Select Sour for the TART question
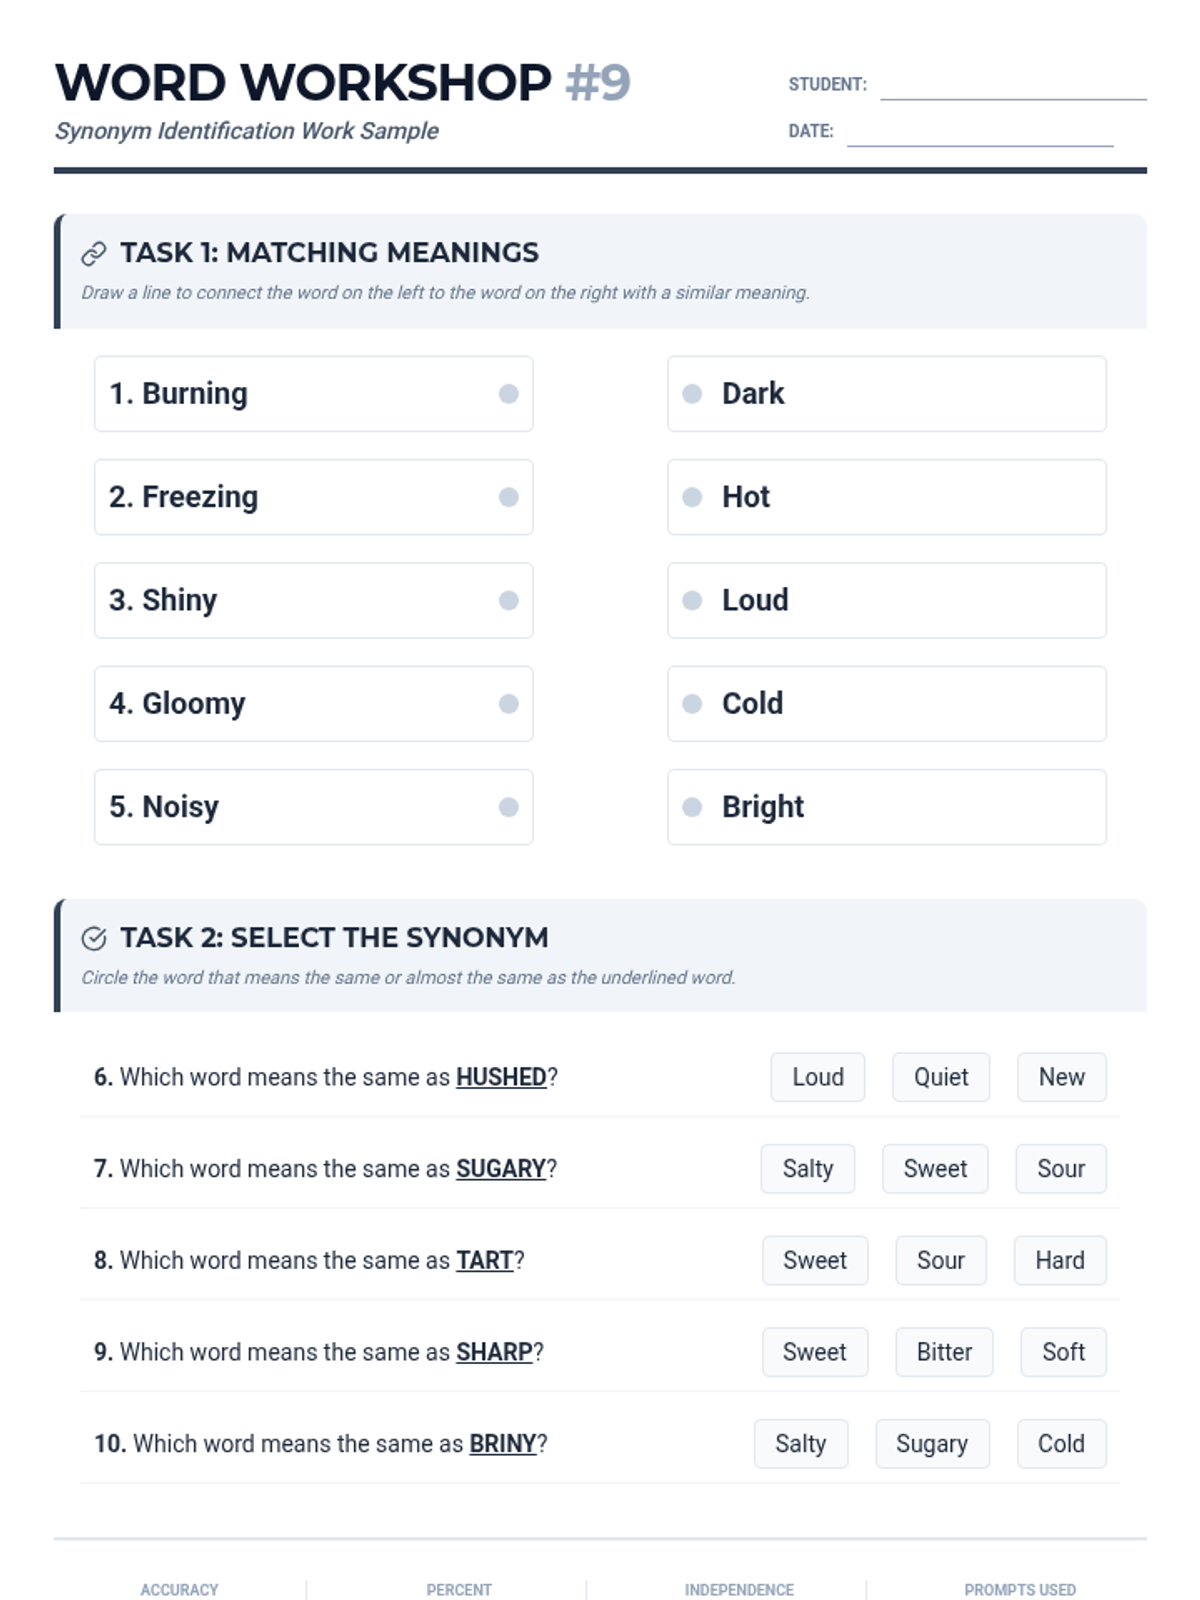This screenshot has width=1200, height=1600. pos(940,1261)
